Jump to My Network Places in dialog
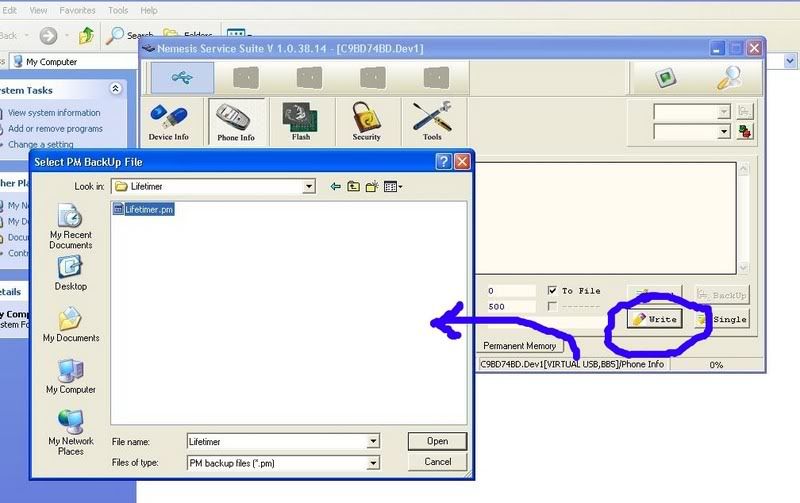The height and width of the screenshot is (503, 800). tap(71, 433)
